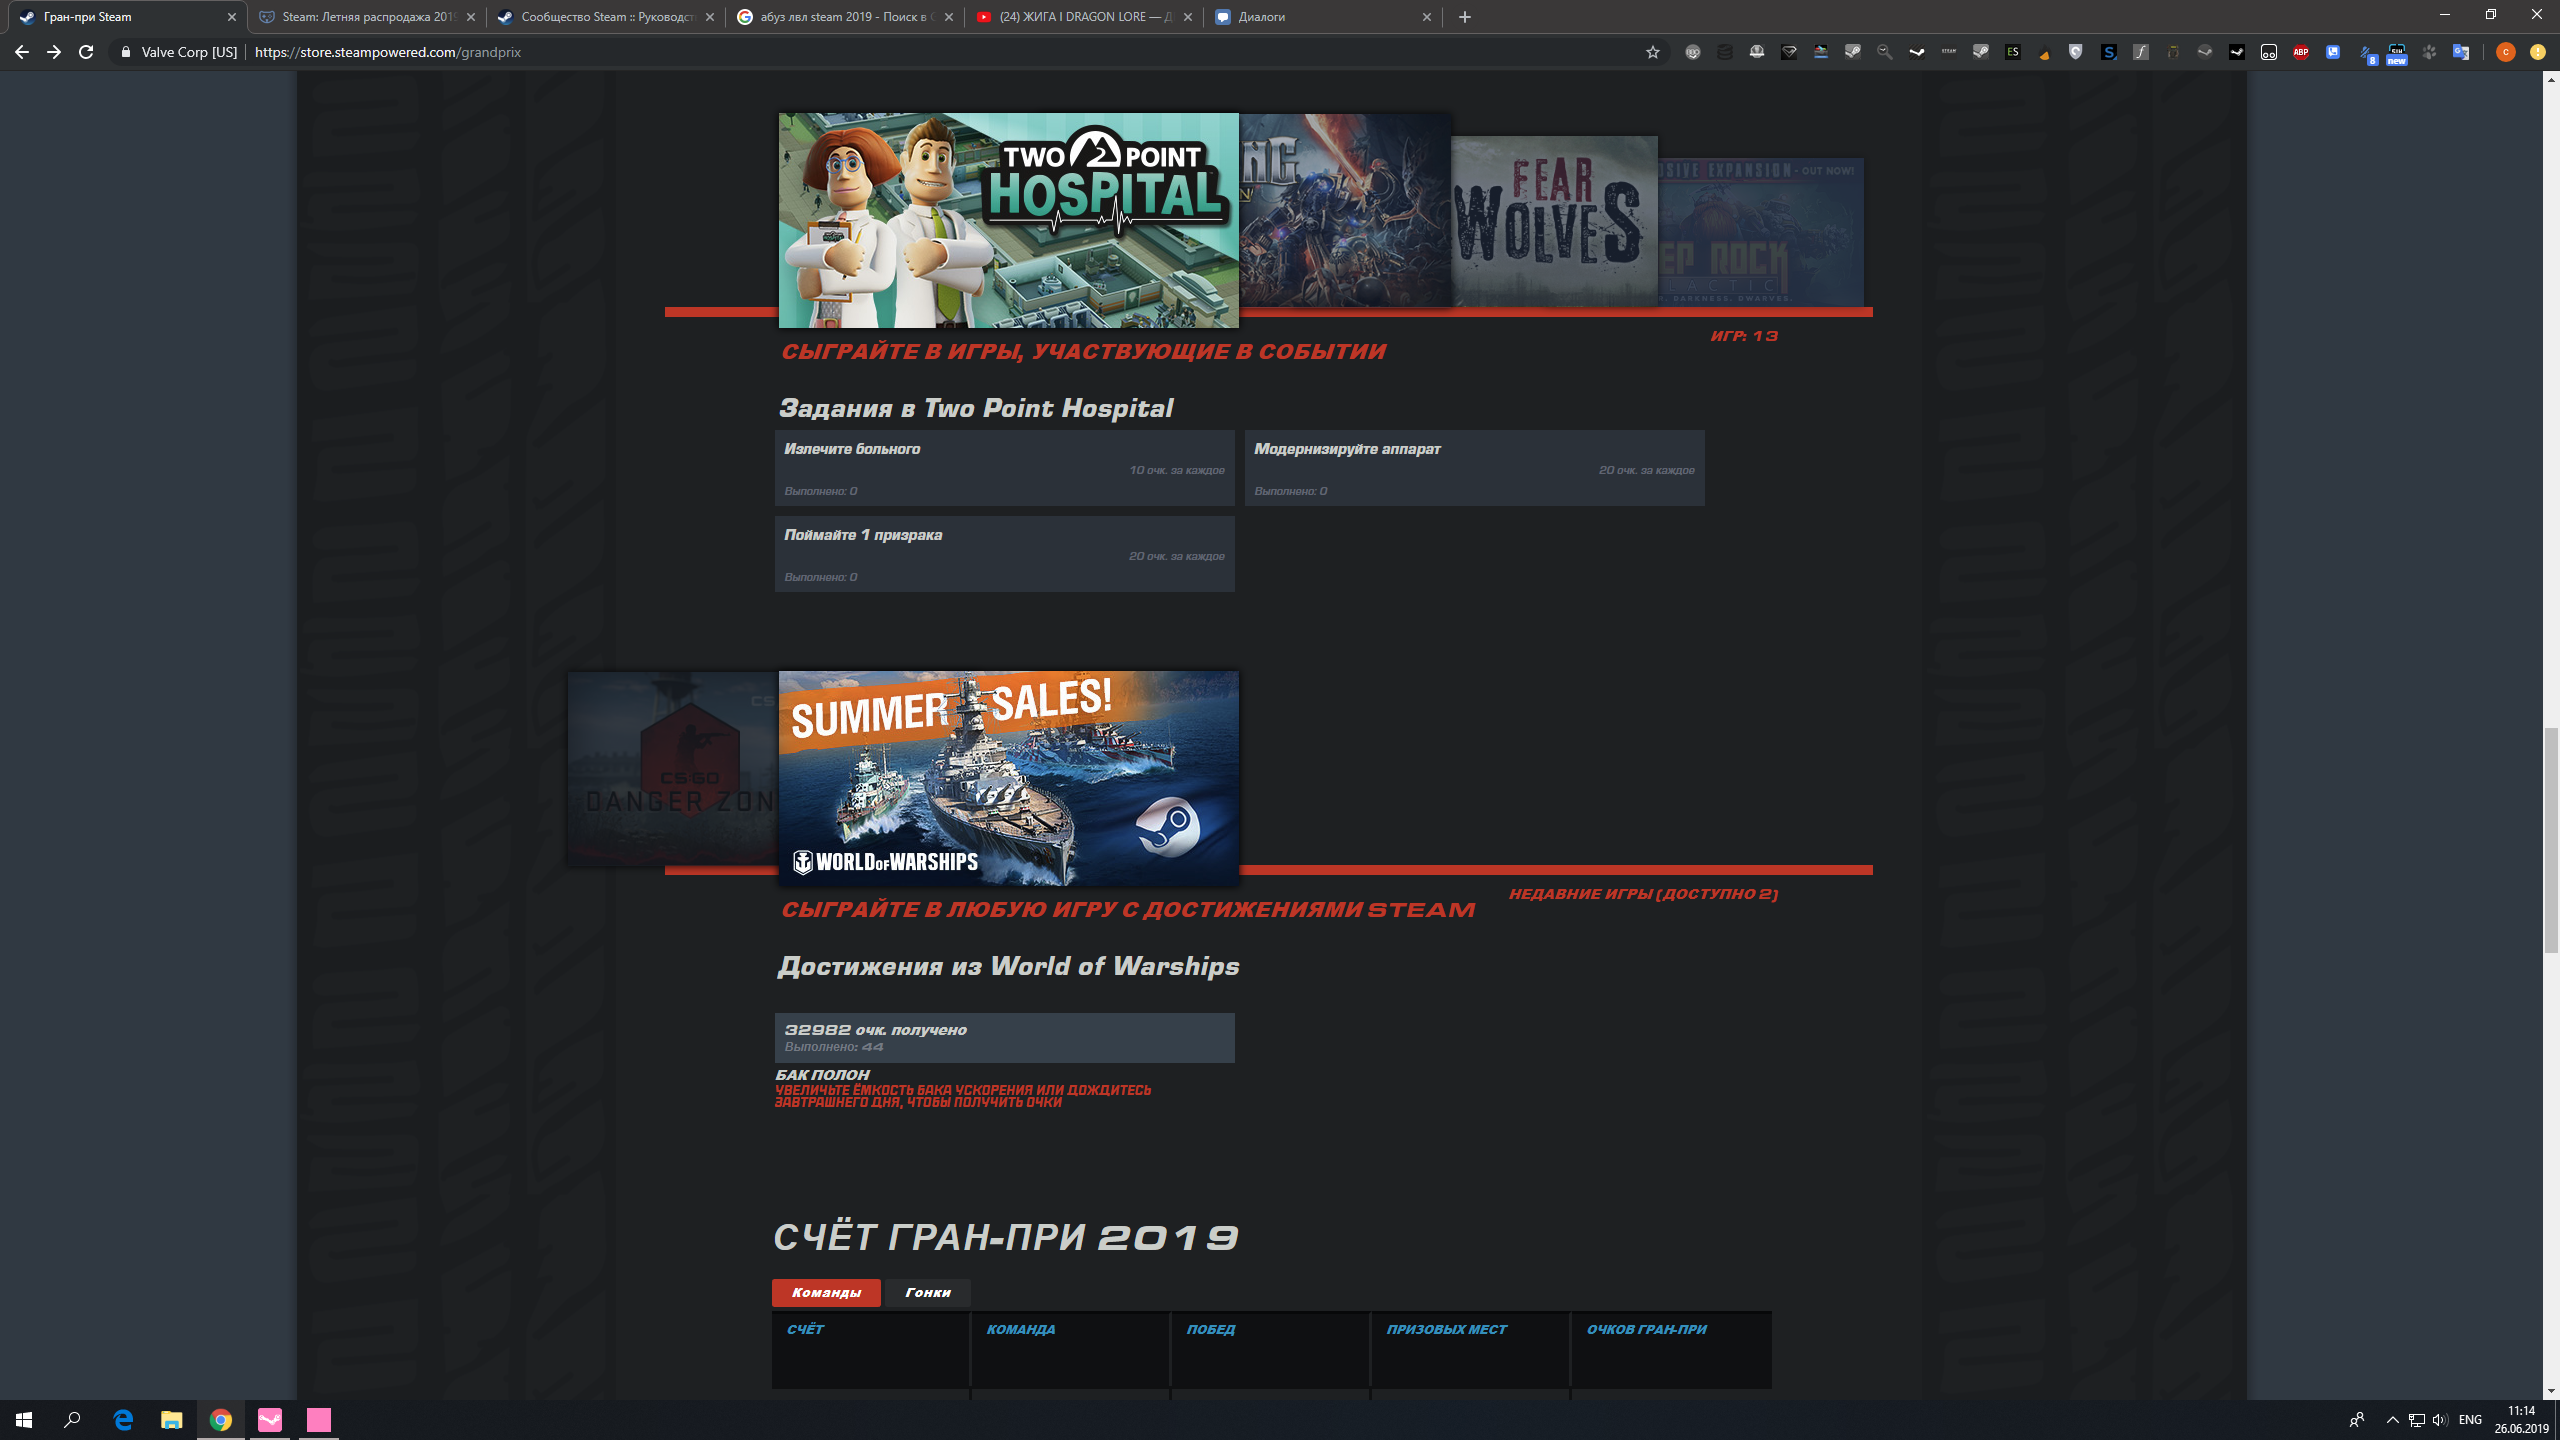The image size is (2560, 1440).
Task: Close the 'Диалоги' tab
Action: pyautogui.click(x=1427, y=17)
